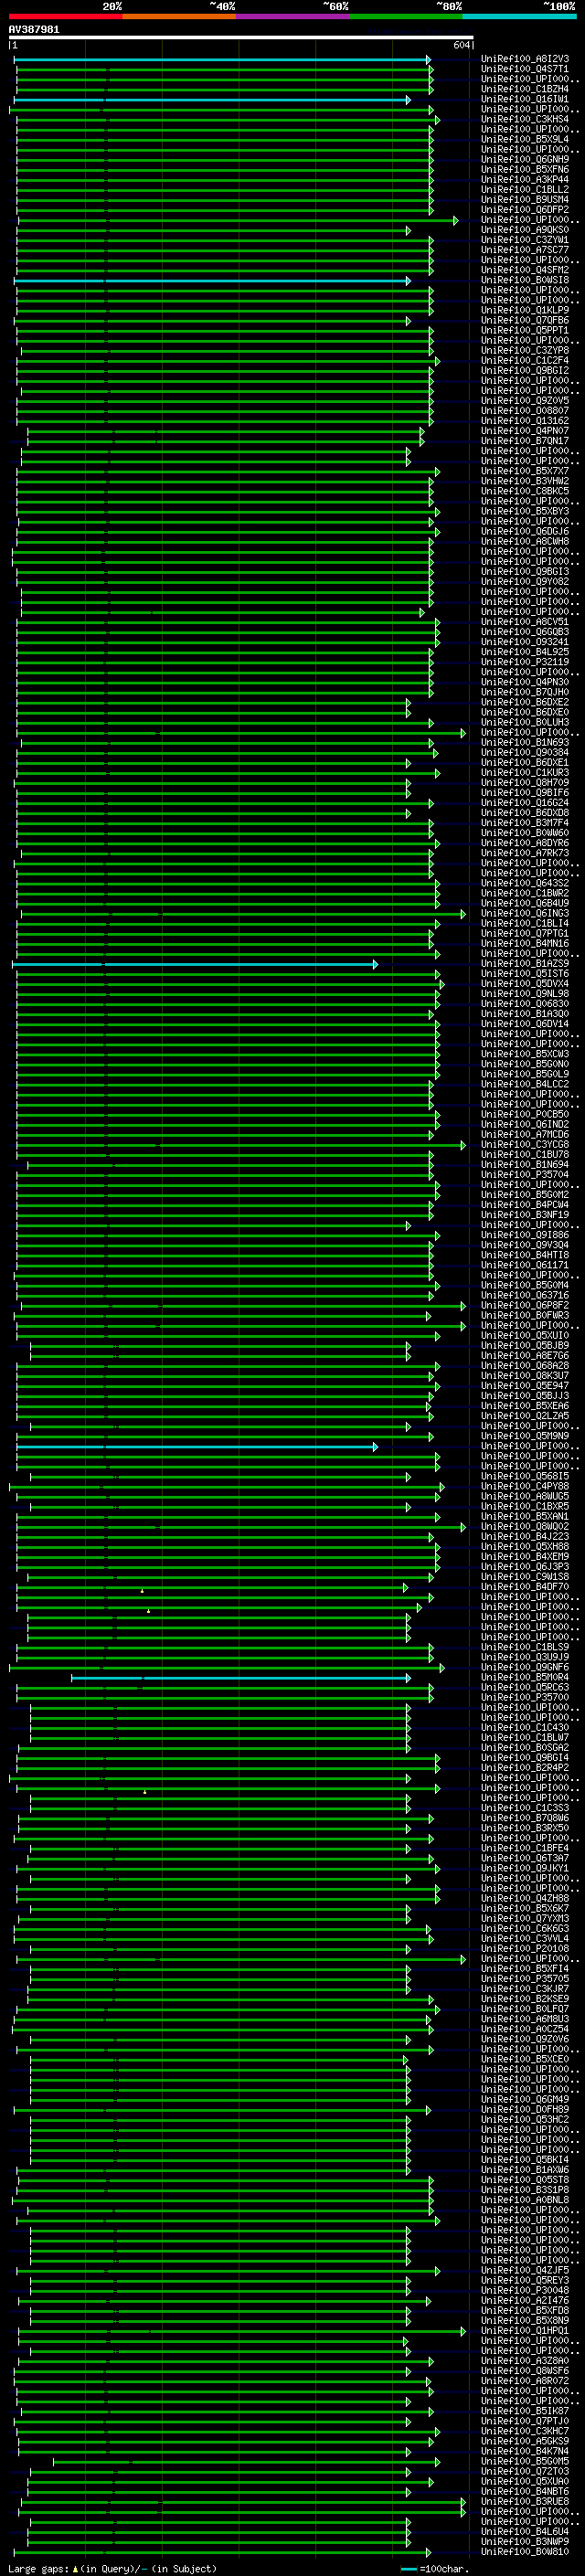This screenshot has width=585, height=2576.
Task: Click label UniRef100_B5X9L4
Action: [525, 139]
